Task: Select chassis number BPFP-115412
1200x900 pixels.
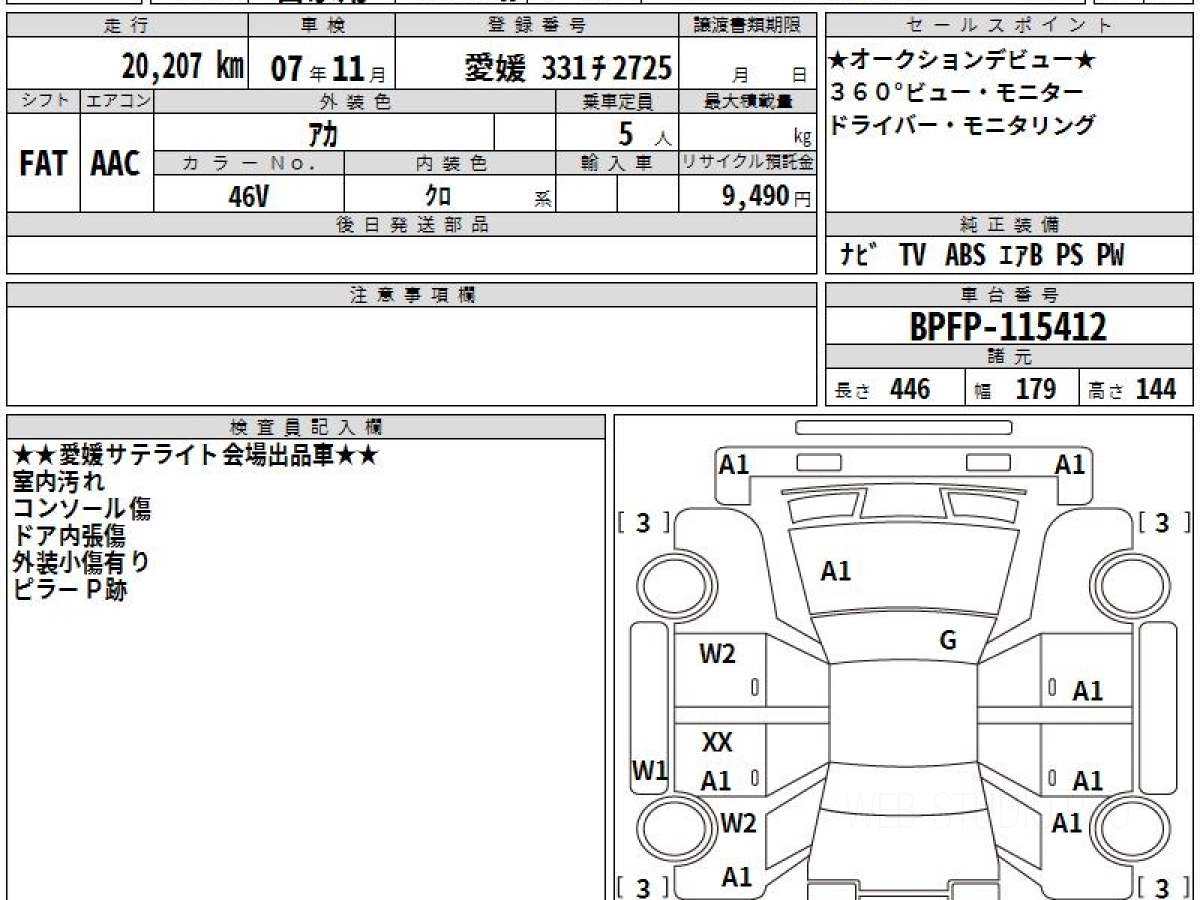Action: pos(1008,326)
